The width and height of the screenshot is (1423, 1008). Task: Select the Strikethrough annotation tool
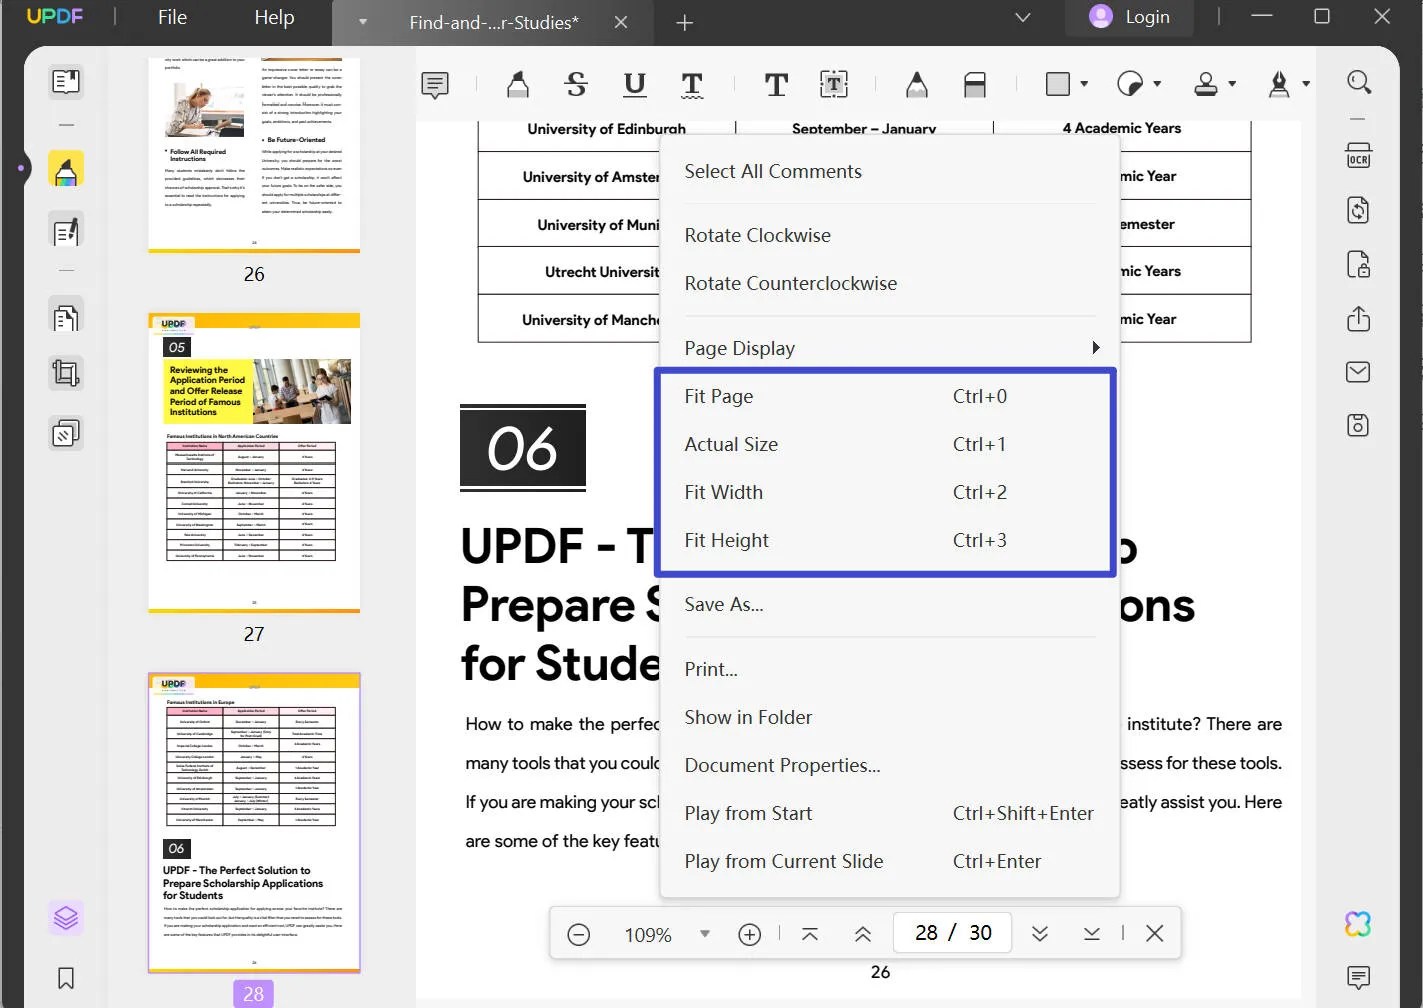coord(576,84)
